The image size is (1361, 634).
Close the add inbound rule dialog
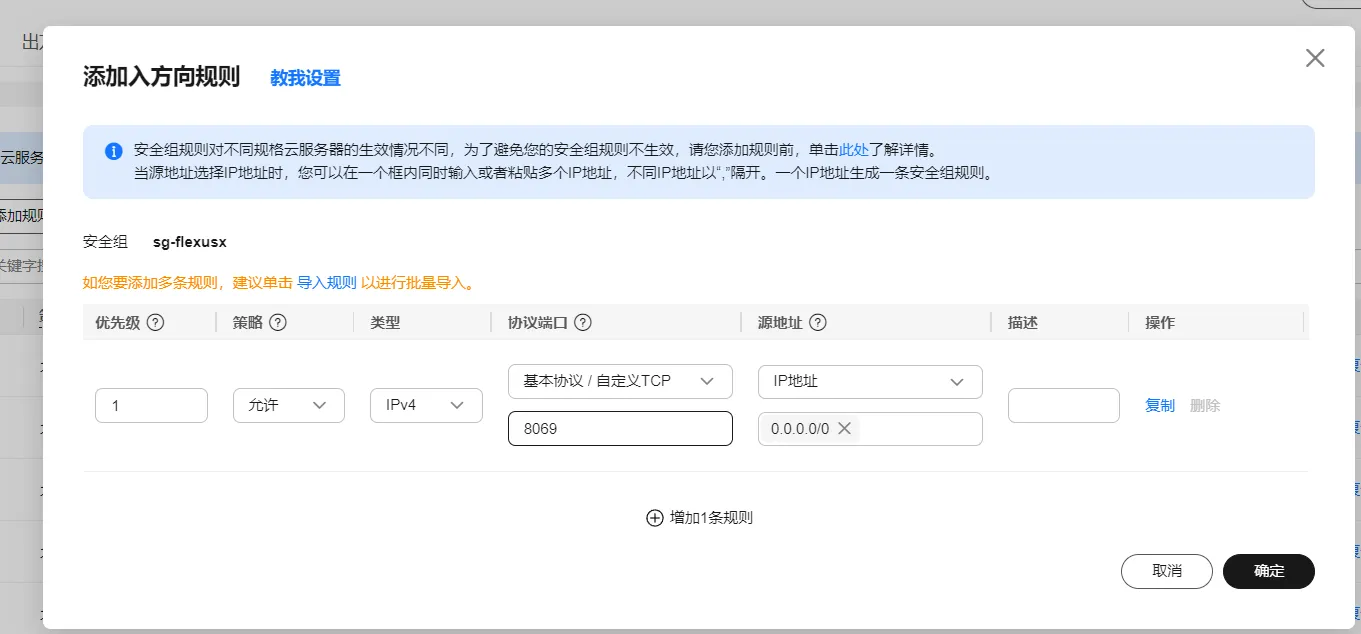[1315, 58]
